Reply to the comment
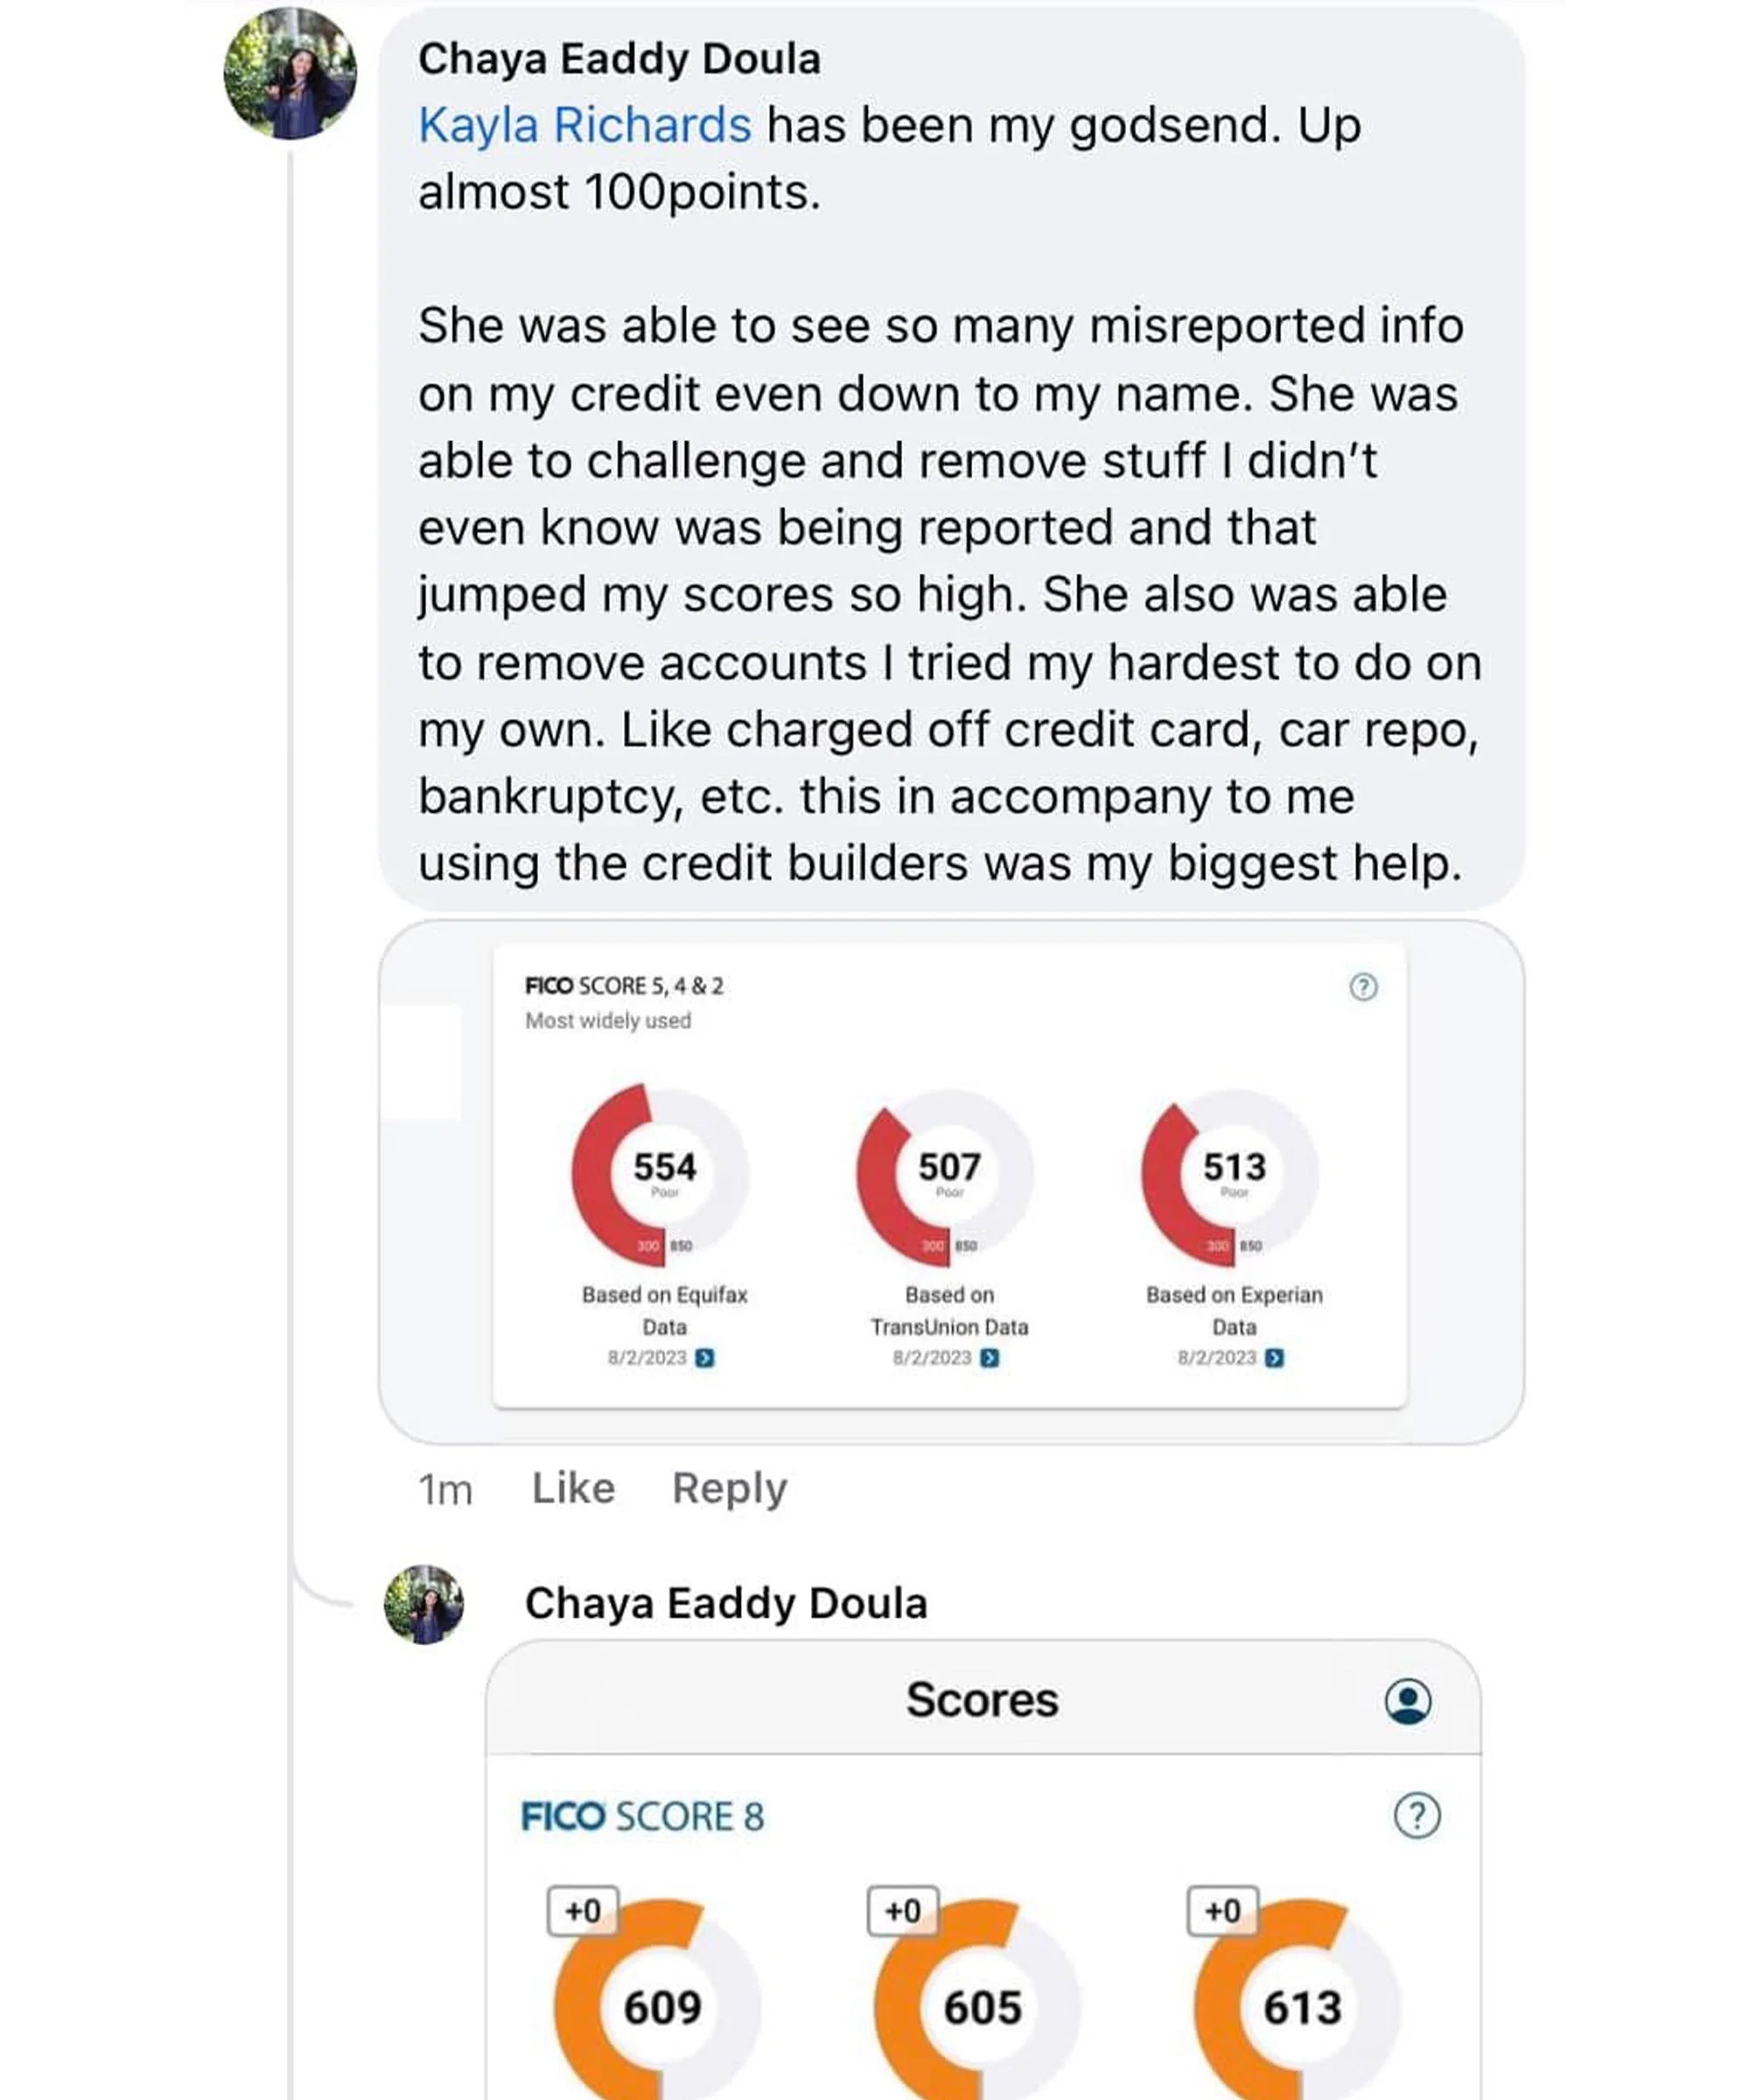The width and height of the screenshot is (1750, 2100). point(729,1488)
